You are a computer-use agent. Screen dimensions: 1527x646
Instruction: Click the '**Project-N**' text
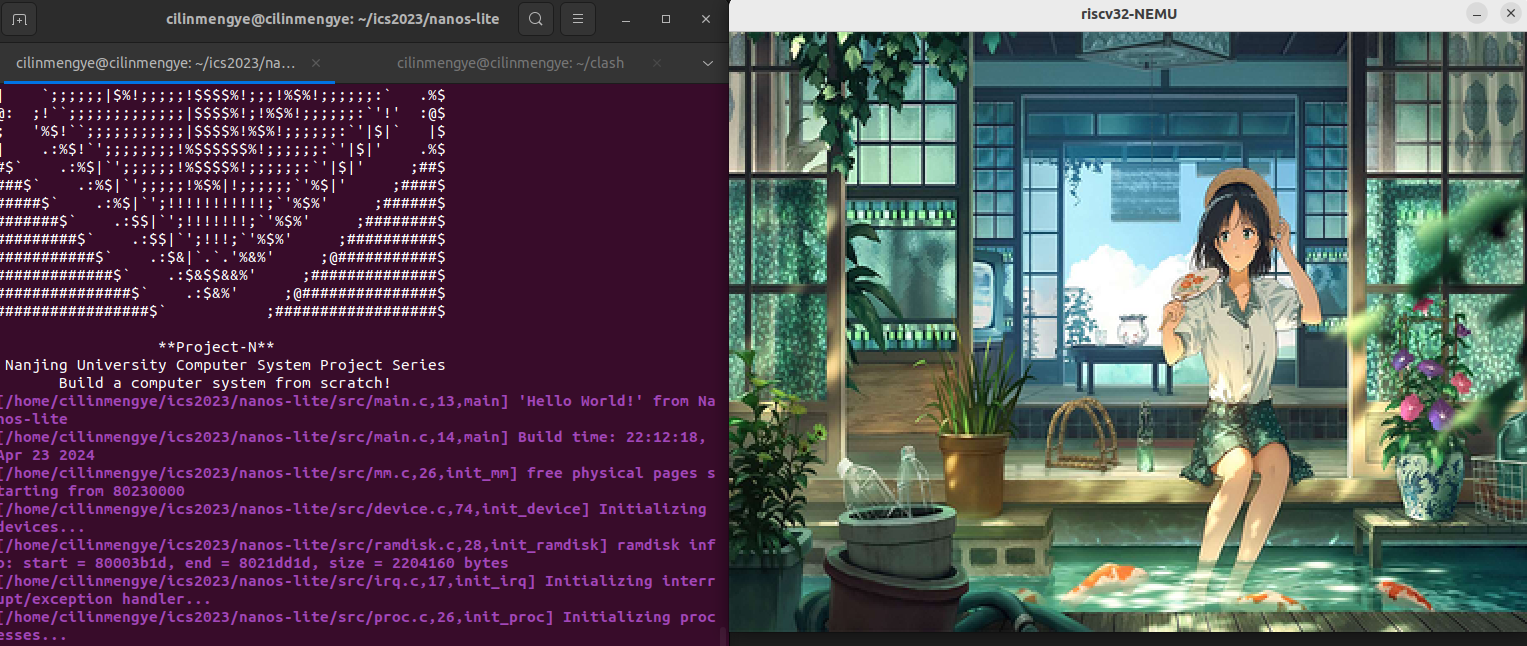(216, 347)
